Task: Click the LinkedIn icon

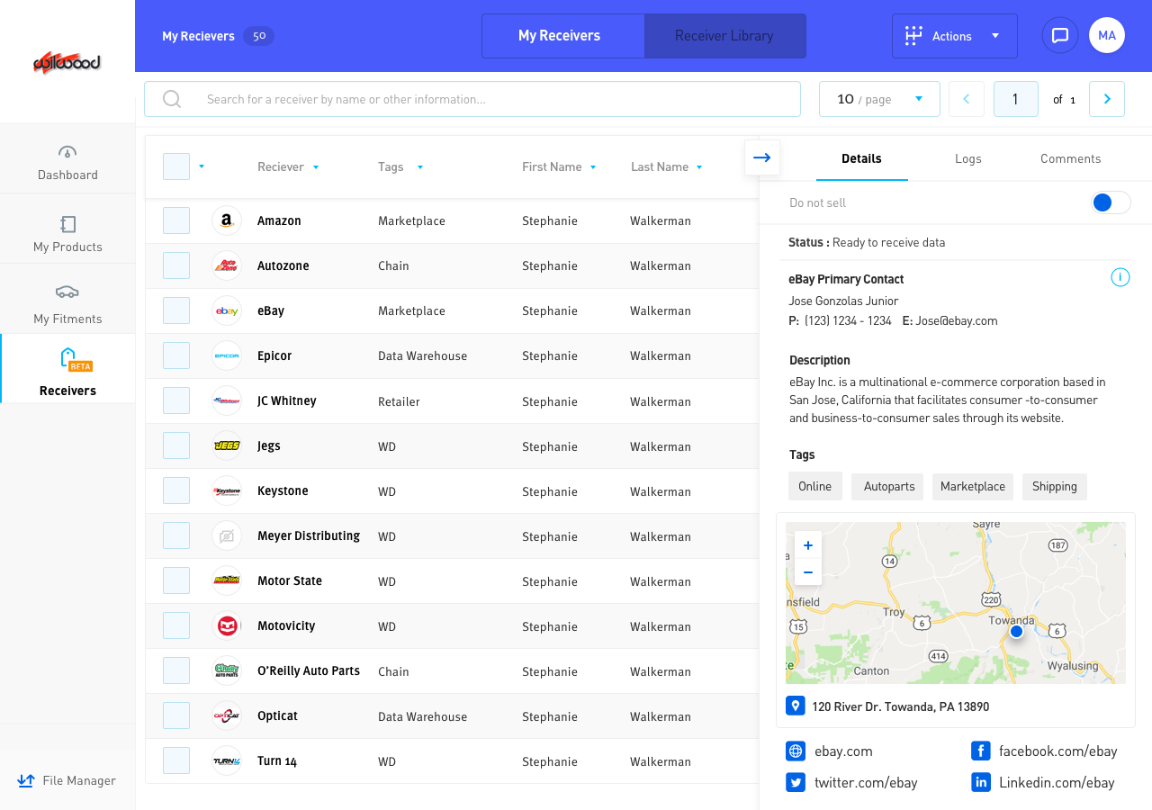Action: pyautogui.click(x=980, y=782)
